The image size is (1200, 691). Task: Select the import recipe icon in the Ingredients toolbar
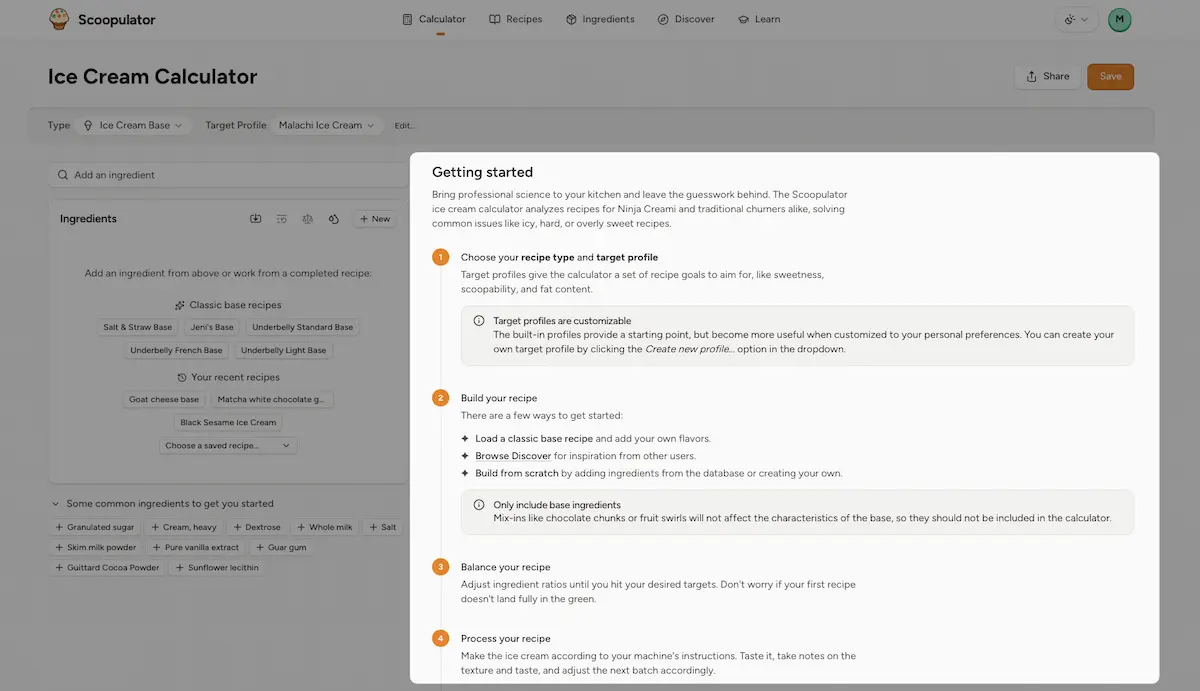(255, 218)
